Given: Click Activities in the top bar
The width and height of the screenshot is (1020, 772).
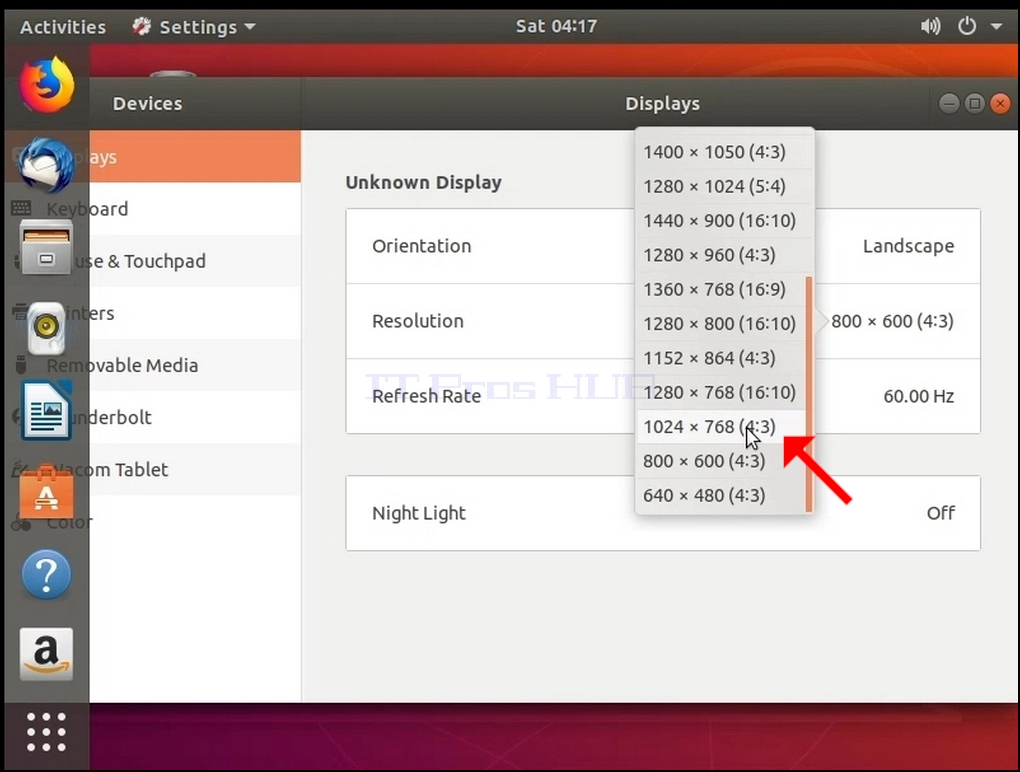Looking at the screenshot, I should (x=63, y=27).
